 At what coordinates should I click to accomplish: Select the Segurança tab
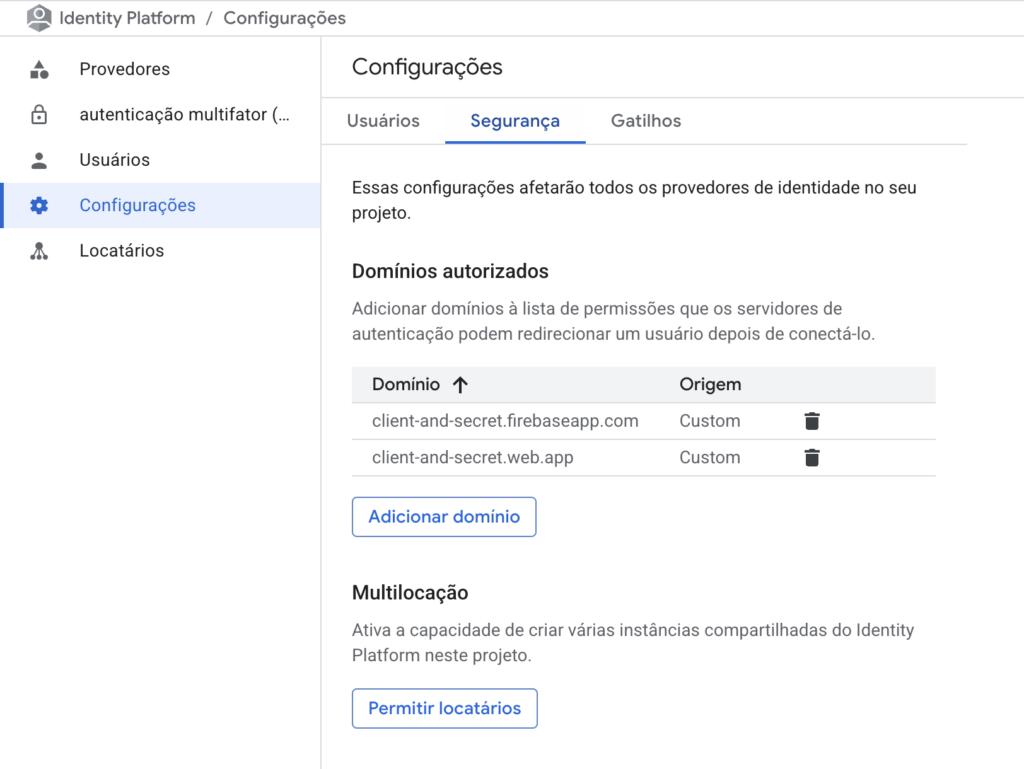click(x=515, y=121)
